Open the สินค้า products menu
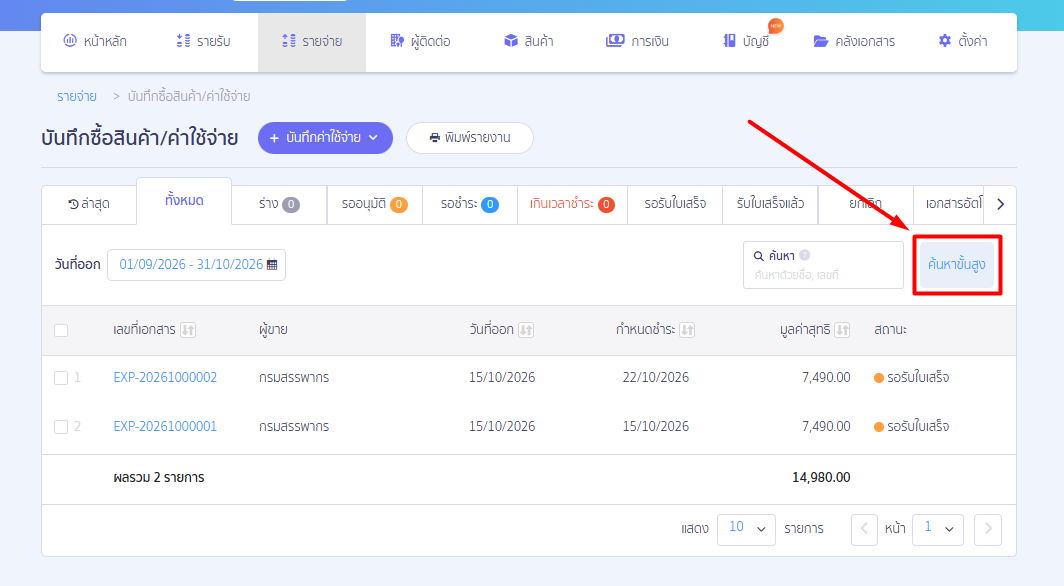Image resolution: width=1064 pixels, height=586 pixels. click(529, 41)
